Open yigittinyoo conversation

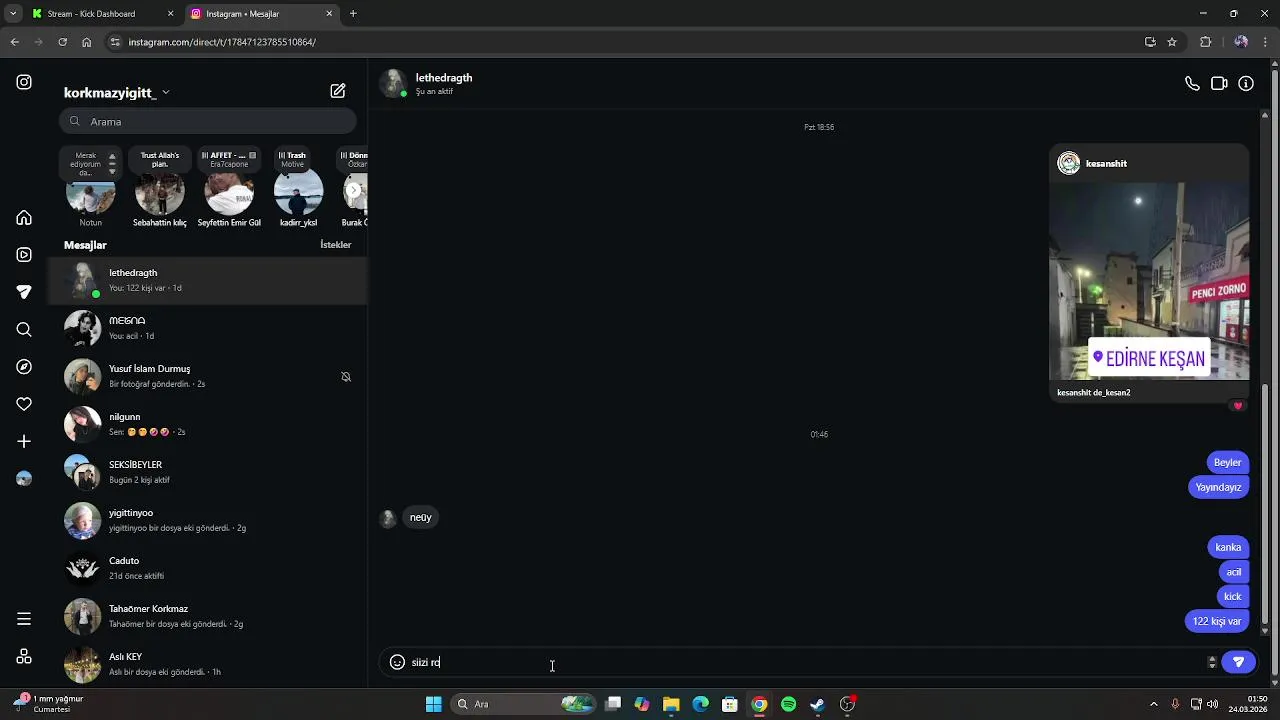pyautogui.click(x=208, y=520)
